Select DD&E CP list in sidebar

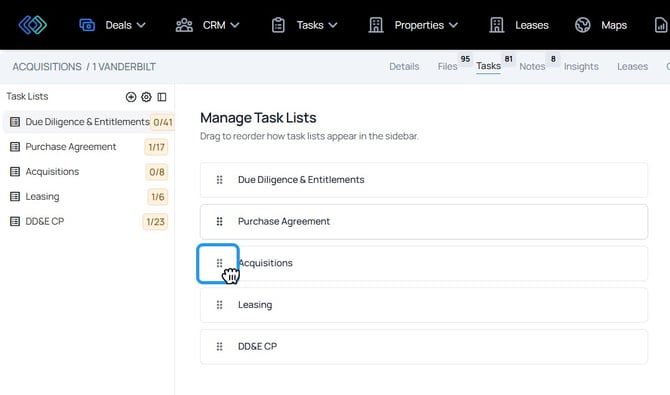pos(44,221)
